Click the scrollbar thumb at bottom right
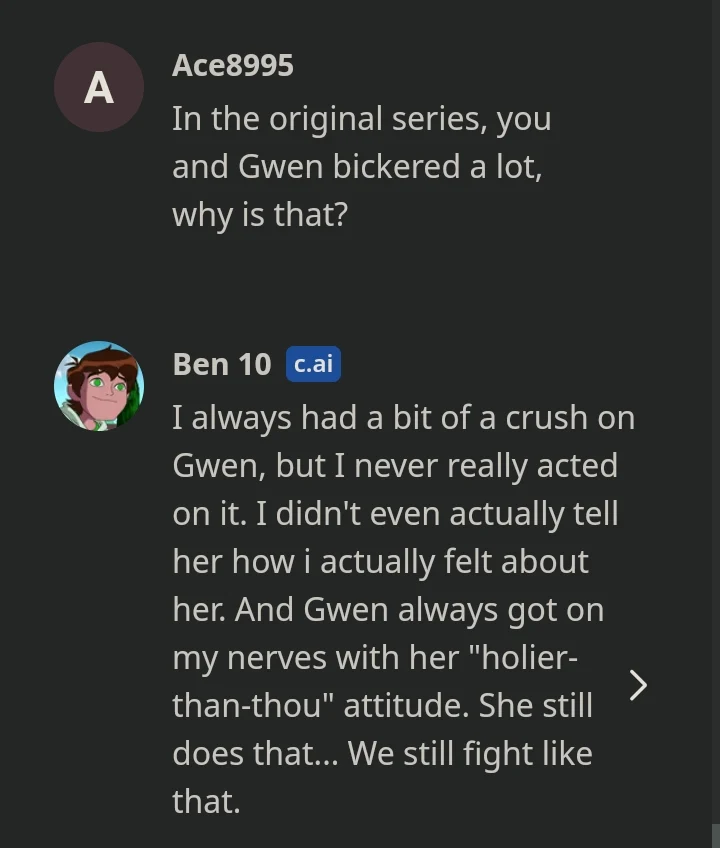 [714, 835]
